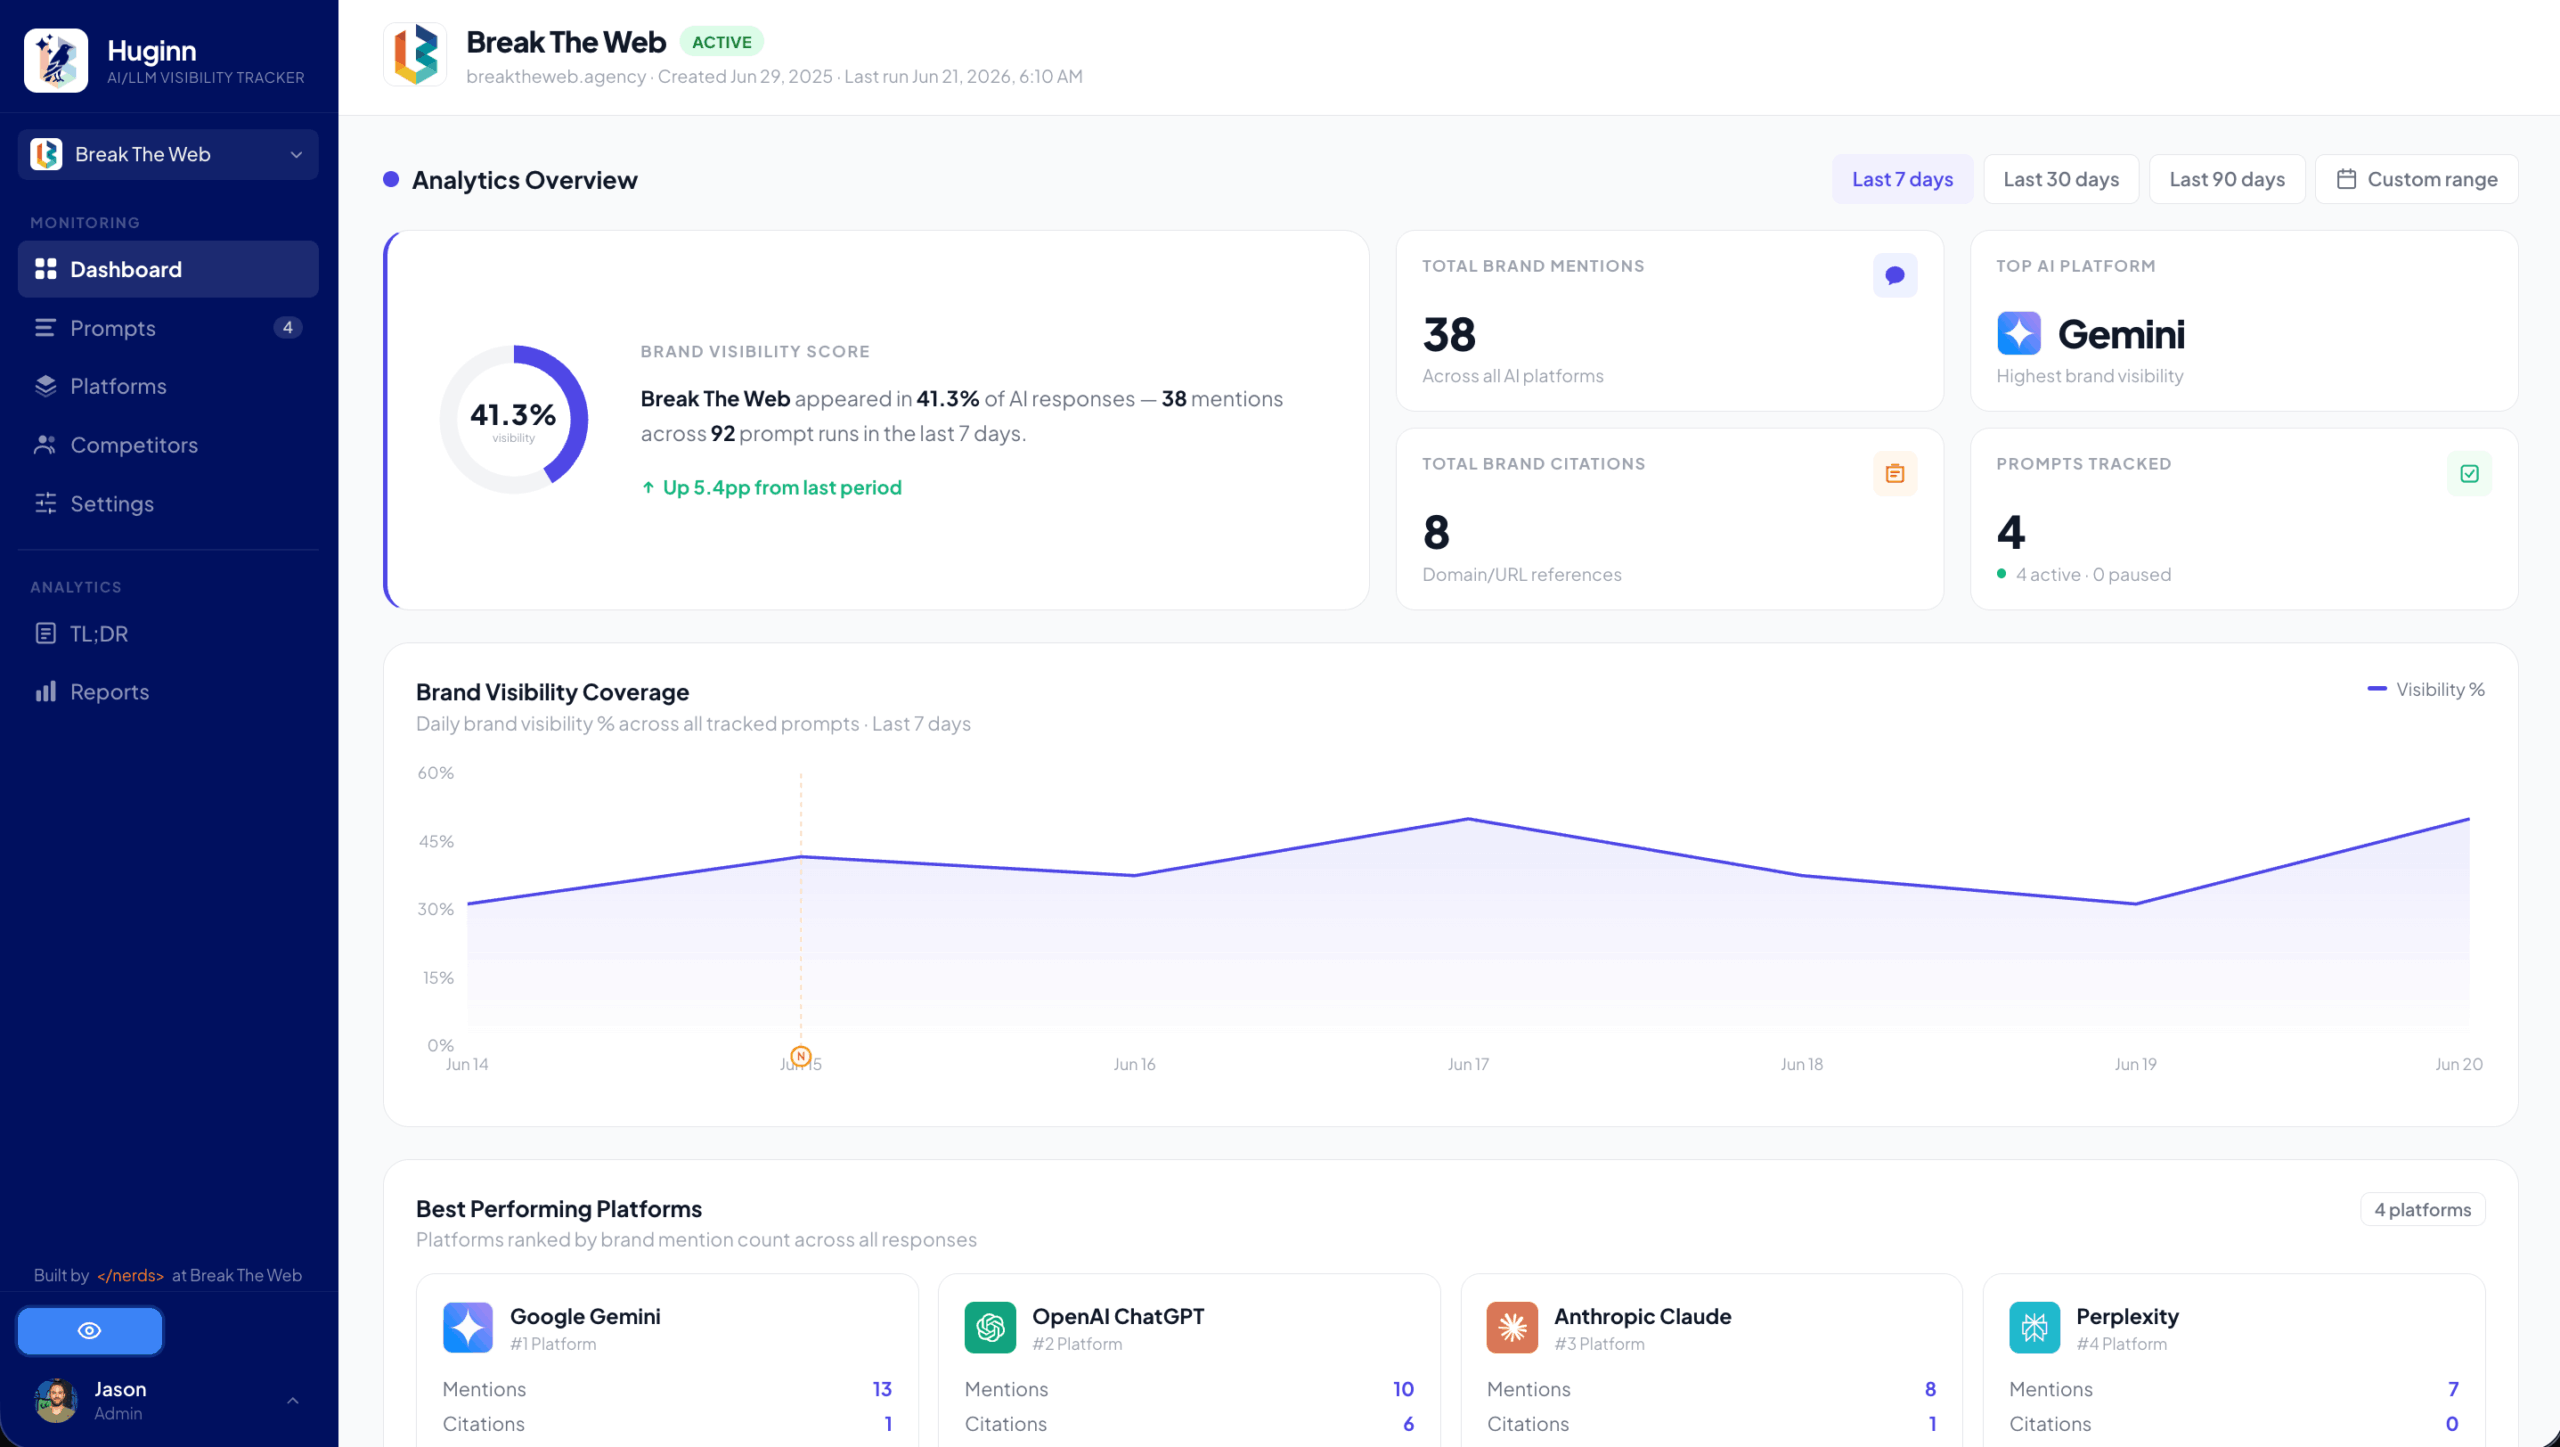Open the Reports page
Viewport: 2560px width, 1447px height.
click(x=168, y=691)
